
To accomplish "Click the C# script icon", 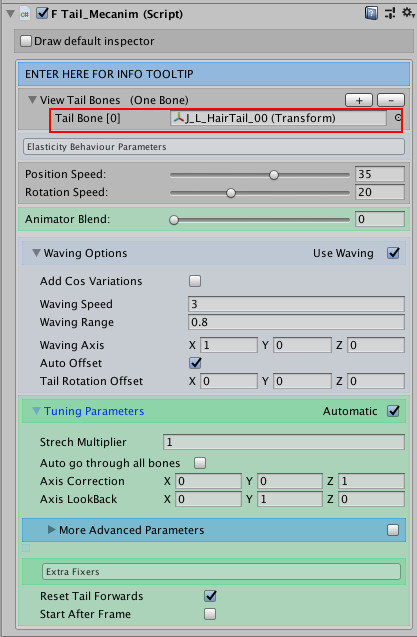I will (x=25, y=14).
